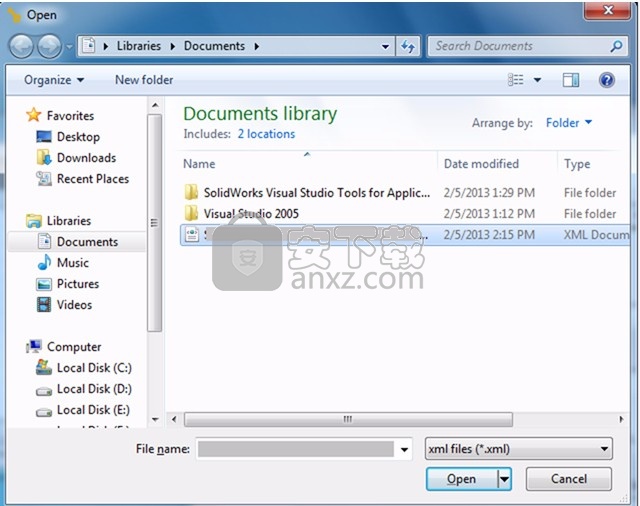The height and width of the screenshot is (506, 640).
Task: Select Videos library
Action: (x=74, y=305)
